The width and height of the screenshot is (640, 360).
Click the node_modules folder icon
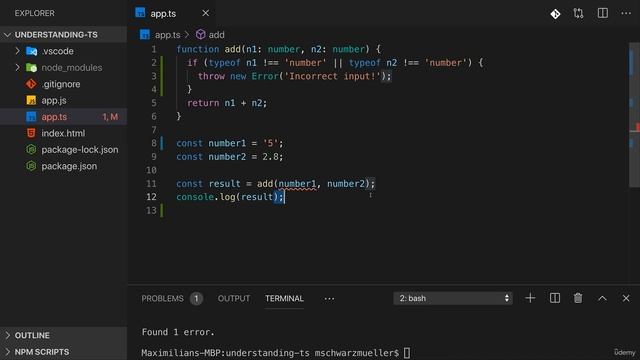31,67
